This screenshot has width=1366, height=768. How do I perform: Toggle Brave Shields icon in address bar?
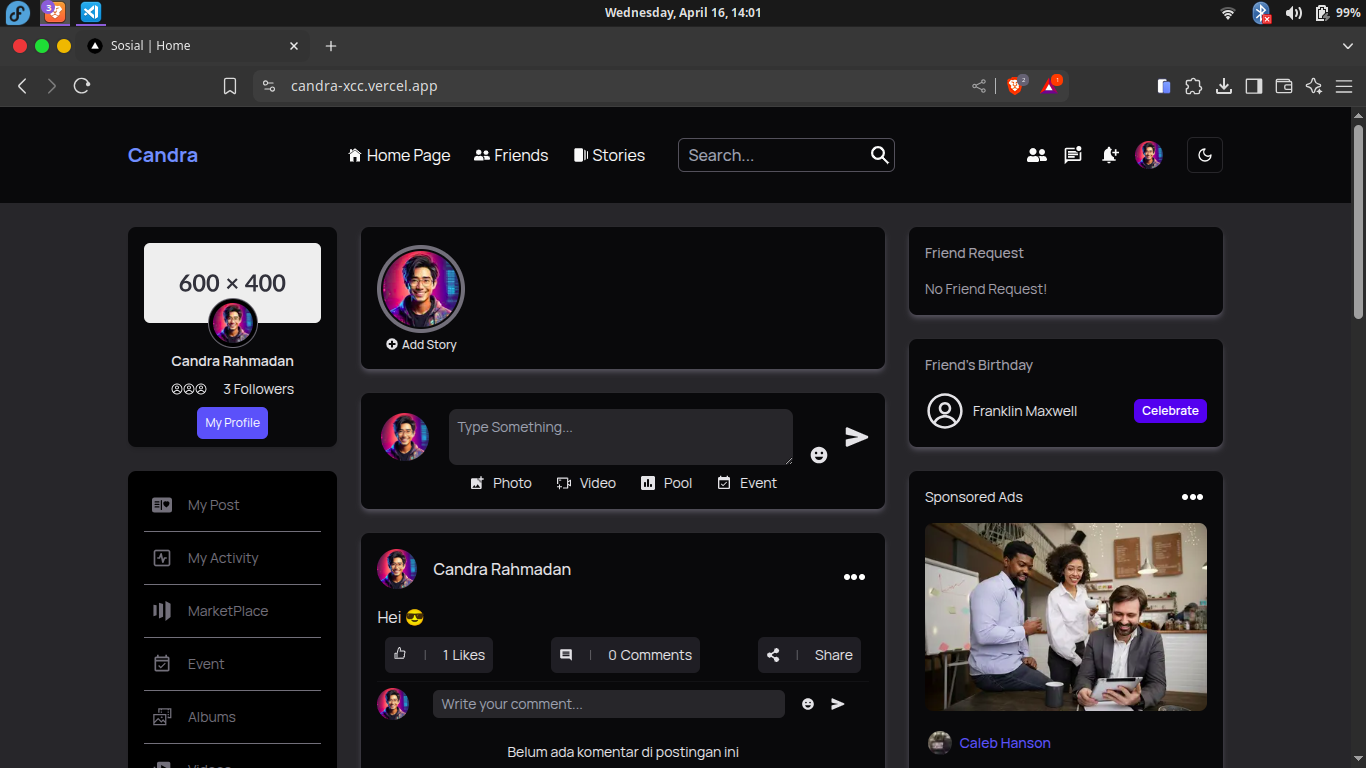(x=1015, y=86)
